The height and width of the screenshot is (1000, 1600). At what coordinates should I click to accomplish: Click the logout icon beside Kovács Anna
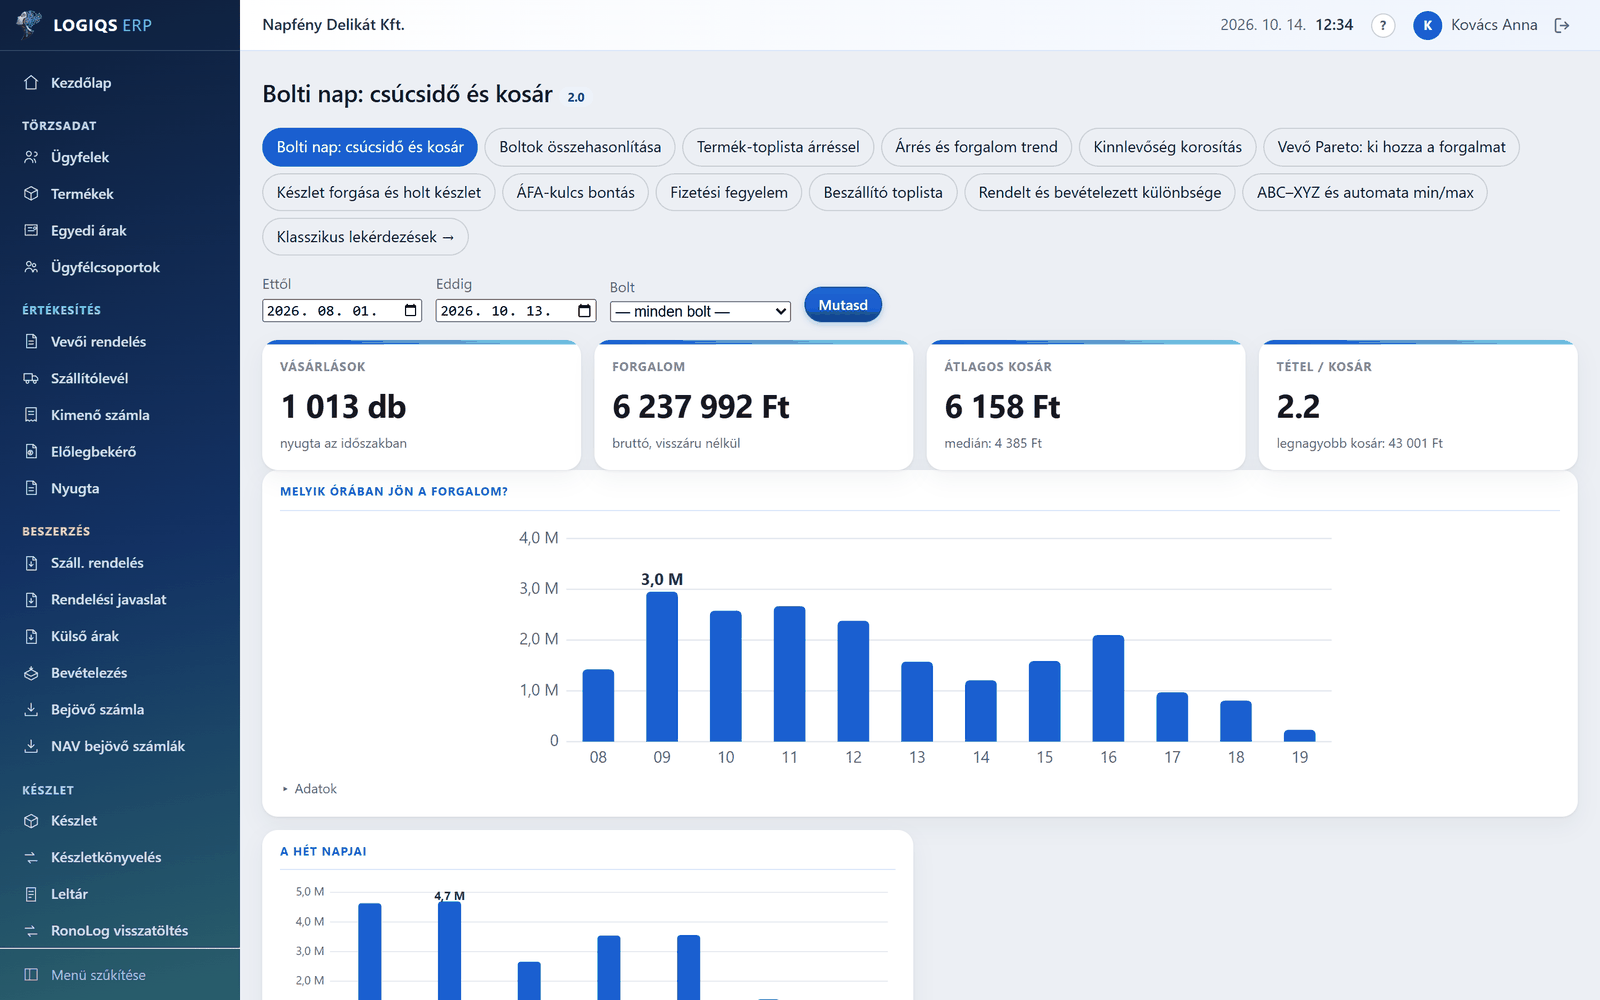click(1562, 26)
